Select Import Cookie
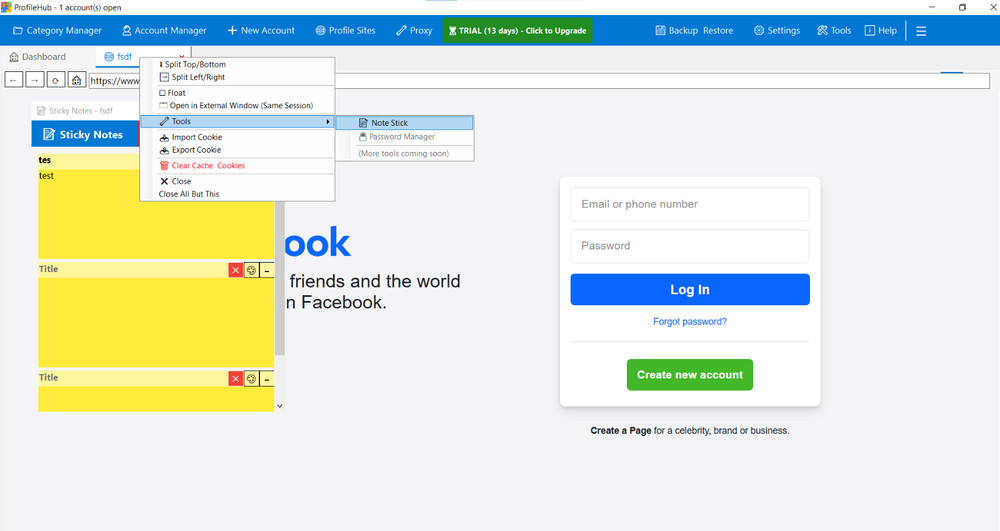Viewport: 1000px width, 531px height. (237, 137)
